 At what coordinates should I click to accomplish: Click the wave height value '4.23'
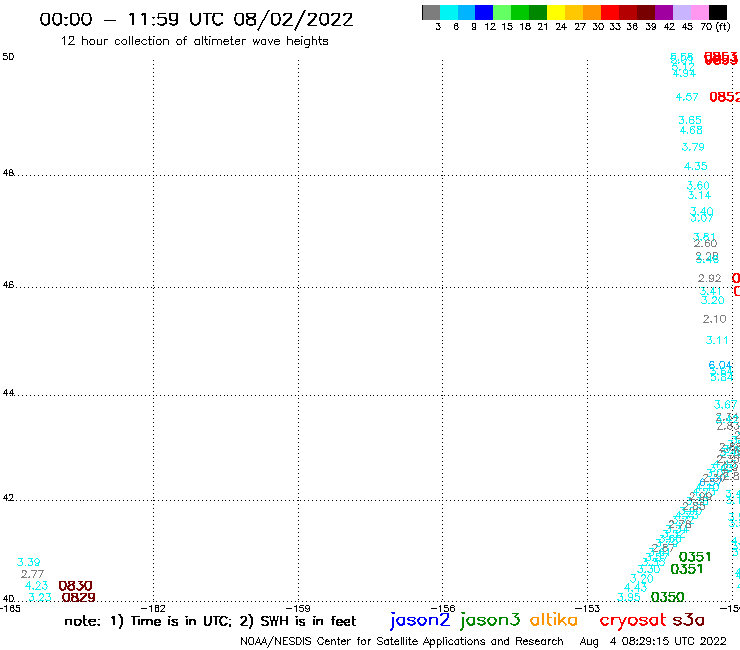tap(36, 585)
